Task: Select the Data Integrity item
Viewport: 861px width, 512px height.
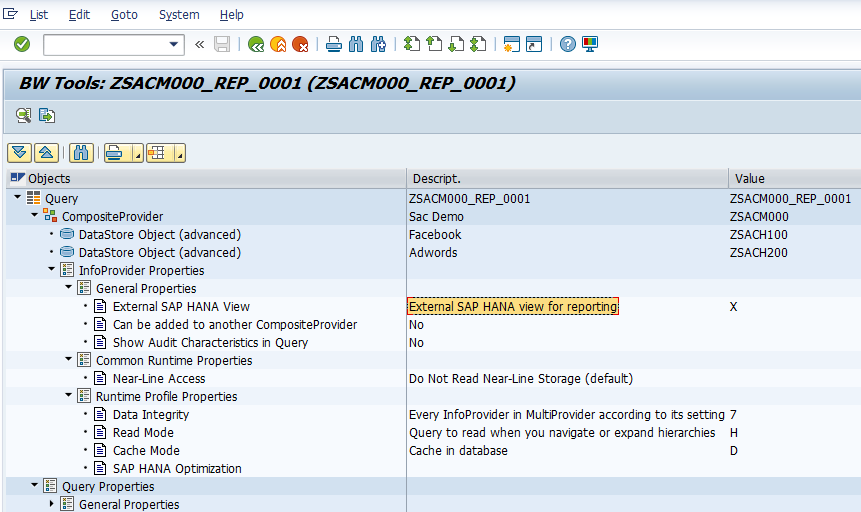Action: [x=150, y=415]
